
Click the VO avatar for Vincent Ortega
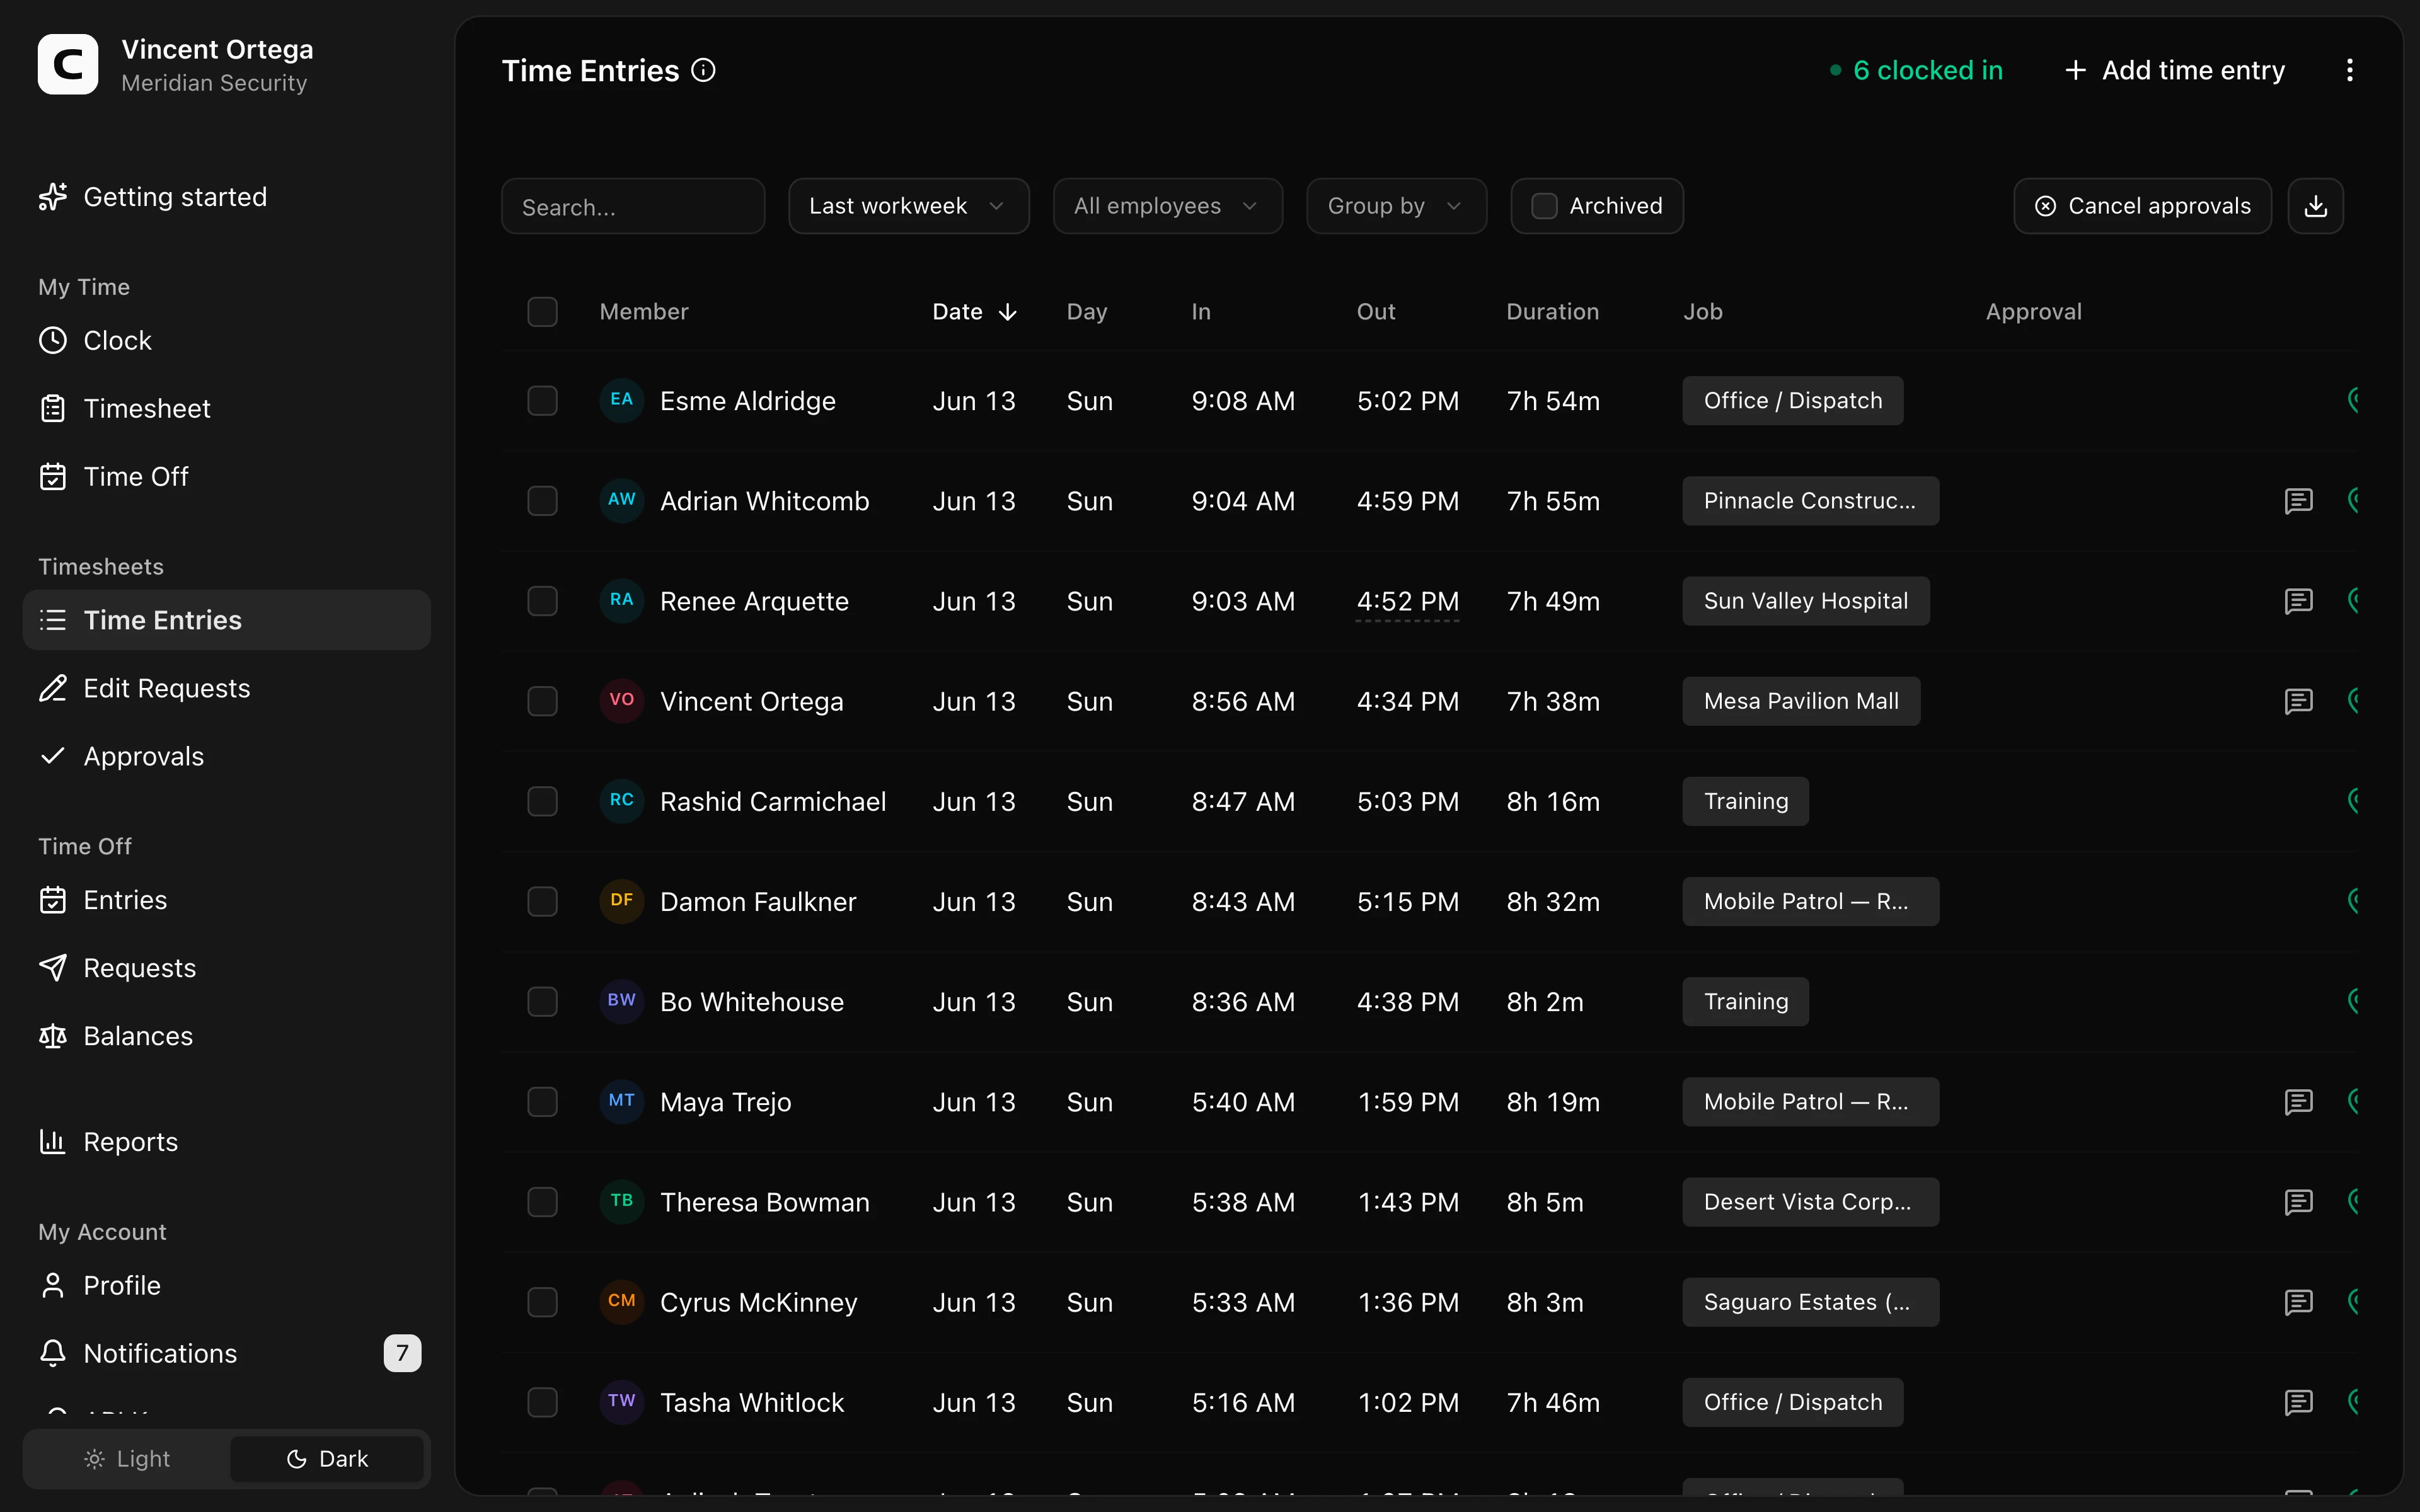621,701
